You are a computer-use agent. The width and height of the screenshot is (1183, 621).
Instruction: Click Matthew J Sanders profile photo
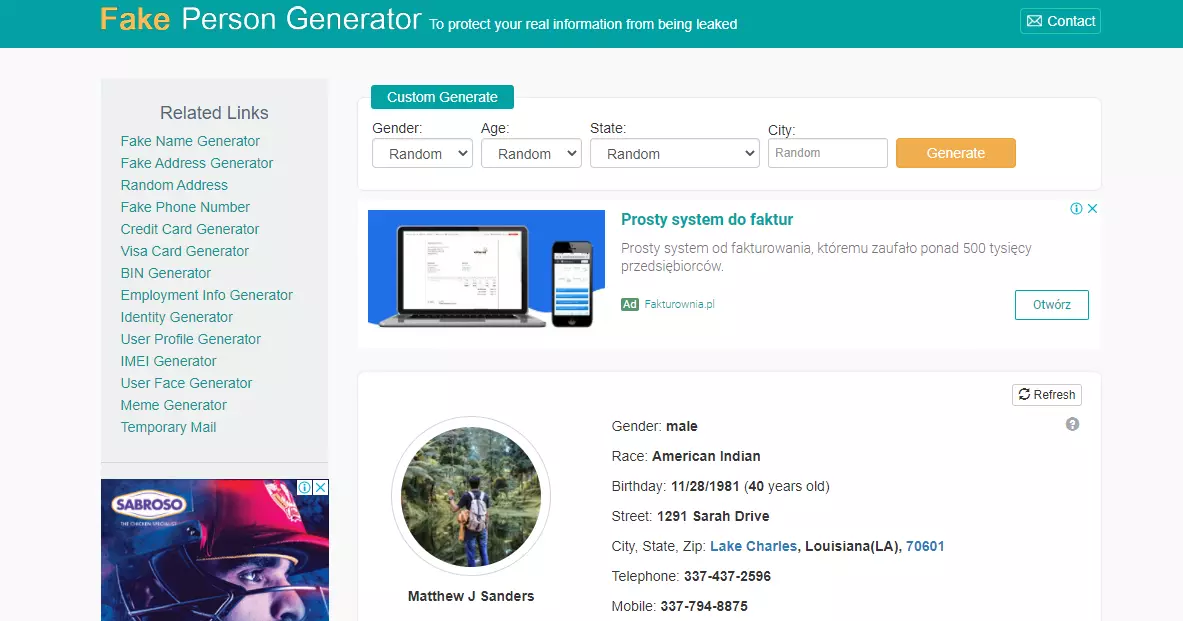pos(471,497)
